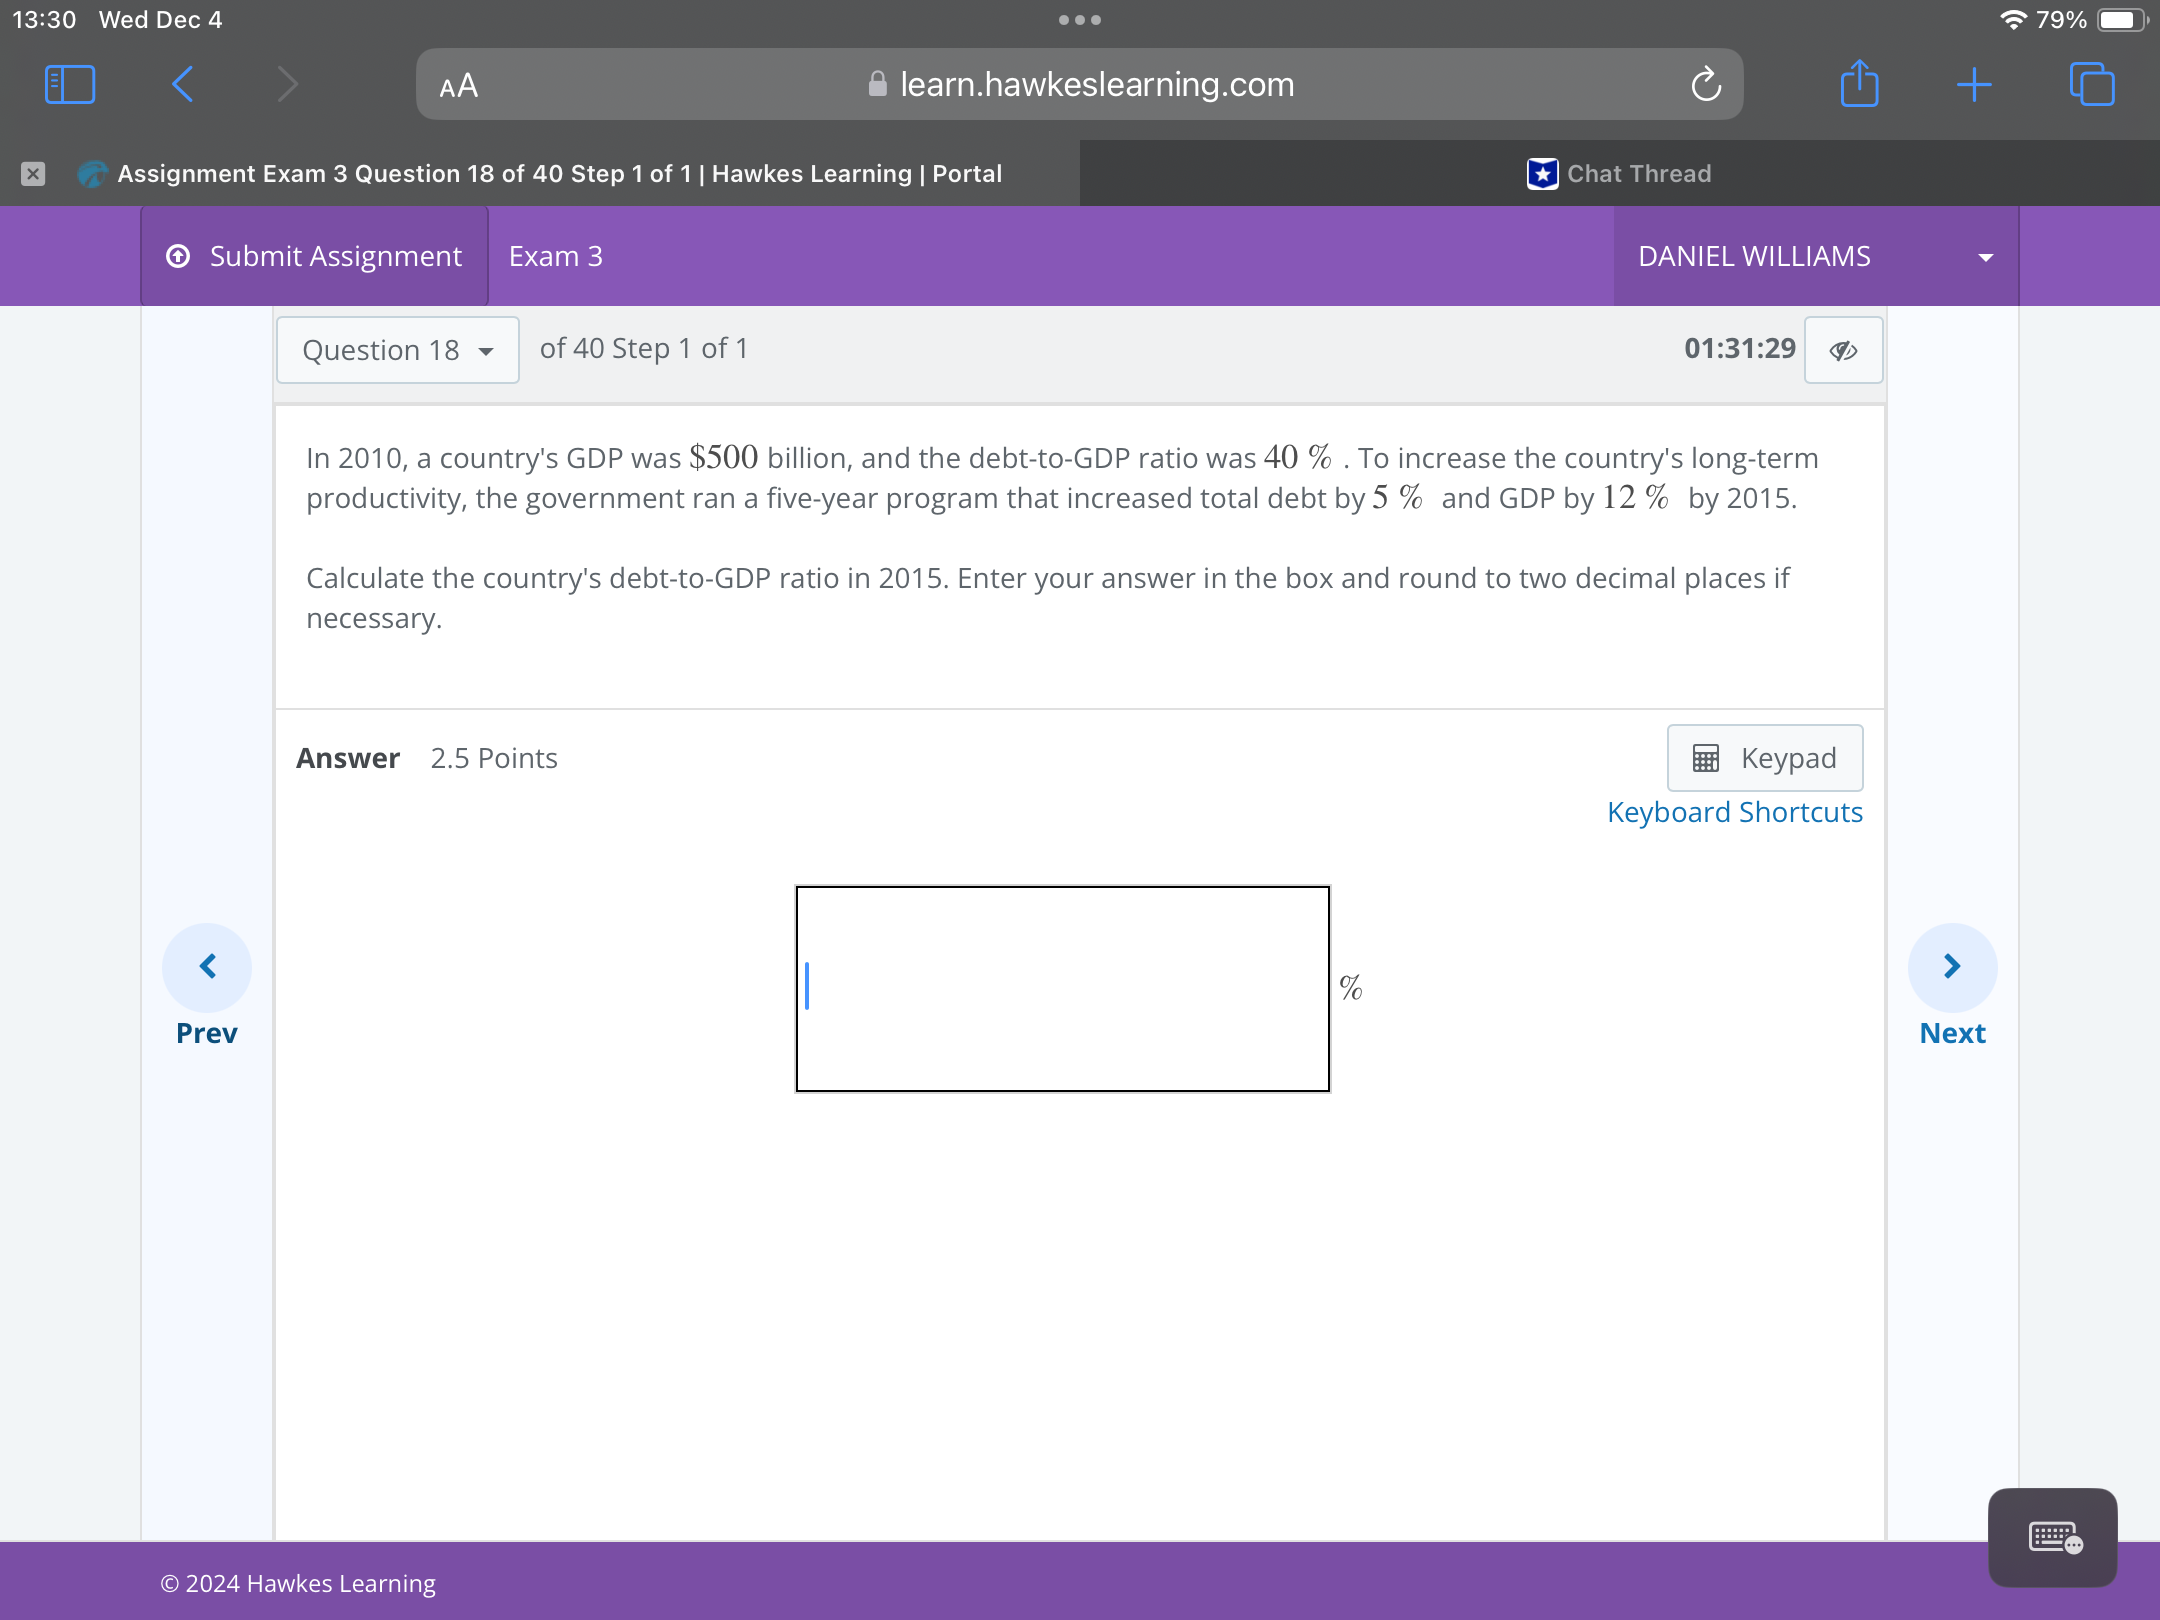
Task: Reload the page with refresh icon
Action: pyautogui.click(x=1706, y=85)
